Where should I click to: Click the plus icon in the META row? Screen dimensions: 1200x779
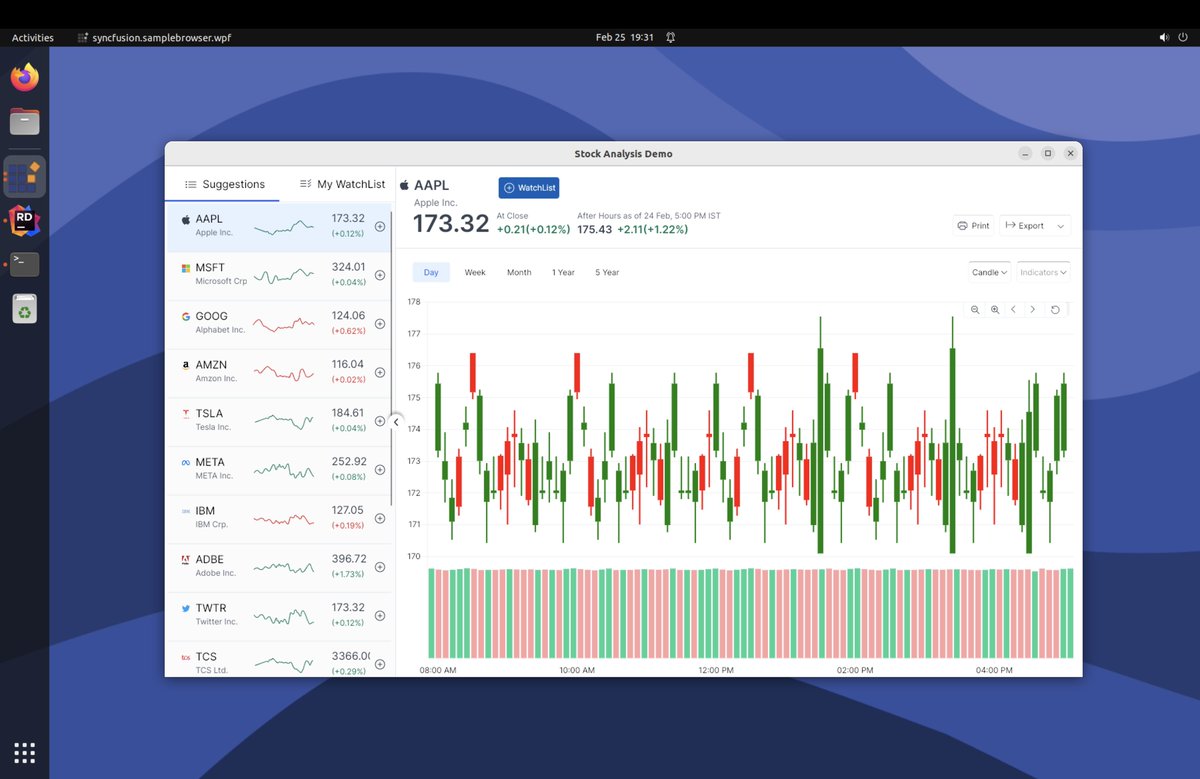pos(380,470)
